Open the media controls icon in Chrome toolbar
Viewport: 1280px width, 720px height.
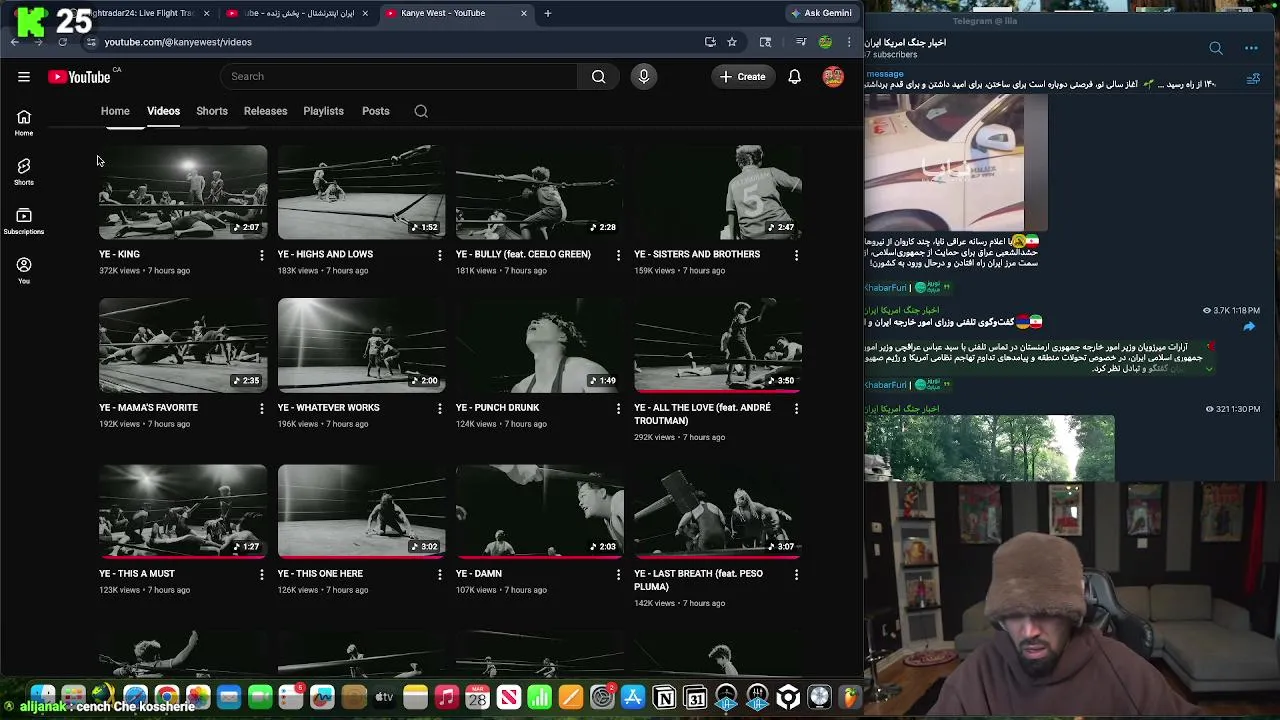(801, 42)
